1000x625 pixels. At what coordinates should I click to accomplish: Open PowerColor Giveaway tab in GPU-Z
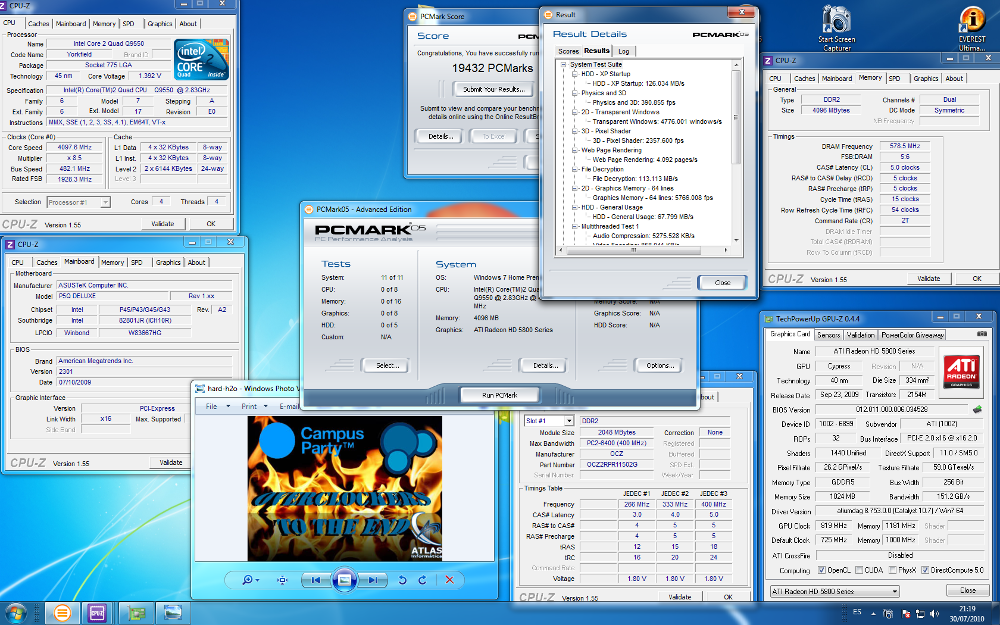click(x=912, y=335)
